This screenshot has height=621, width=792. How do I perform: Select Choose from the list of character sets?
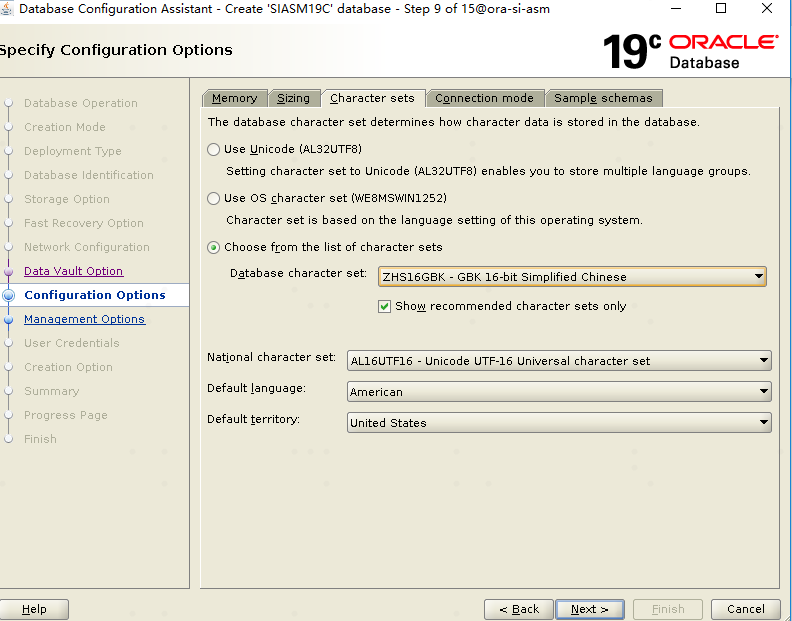pos(214,247)
